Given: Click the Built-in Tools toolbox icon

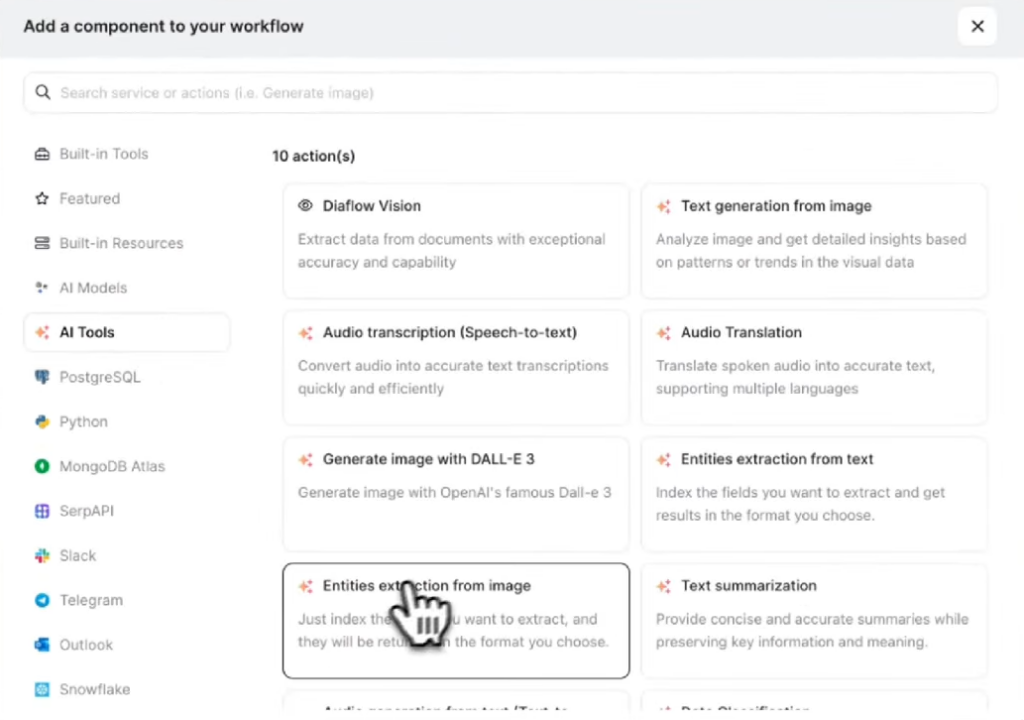Looking at the screenshot, I should 42,154.
